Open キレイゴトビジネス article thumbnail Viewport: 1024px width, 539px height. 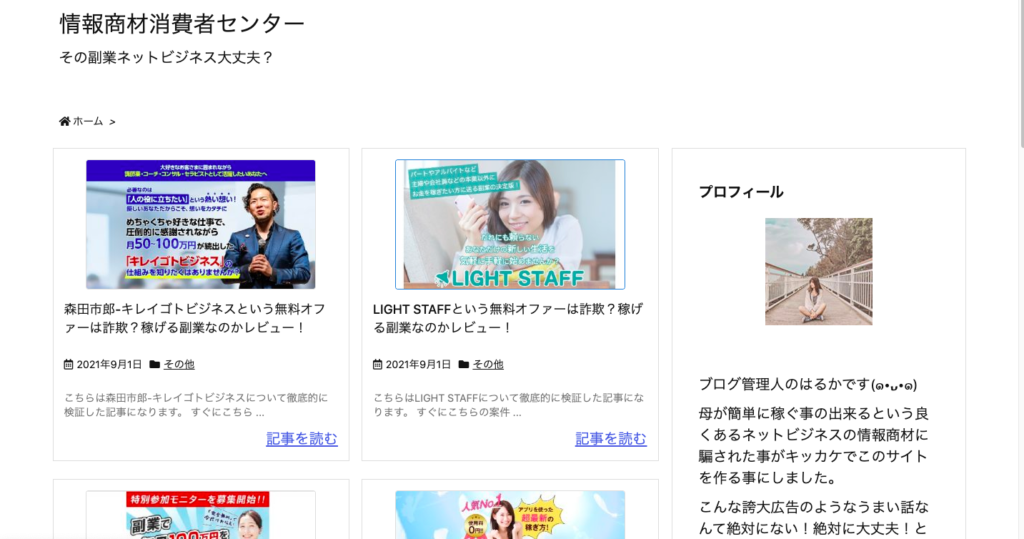click(x=200, y=224)
